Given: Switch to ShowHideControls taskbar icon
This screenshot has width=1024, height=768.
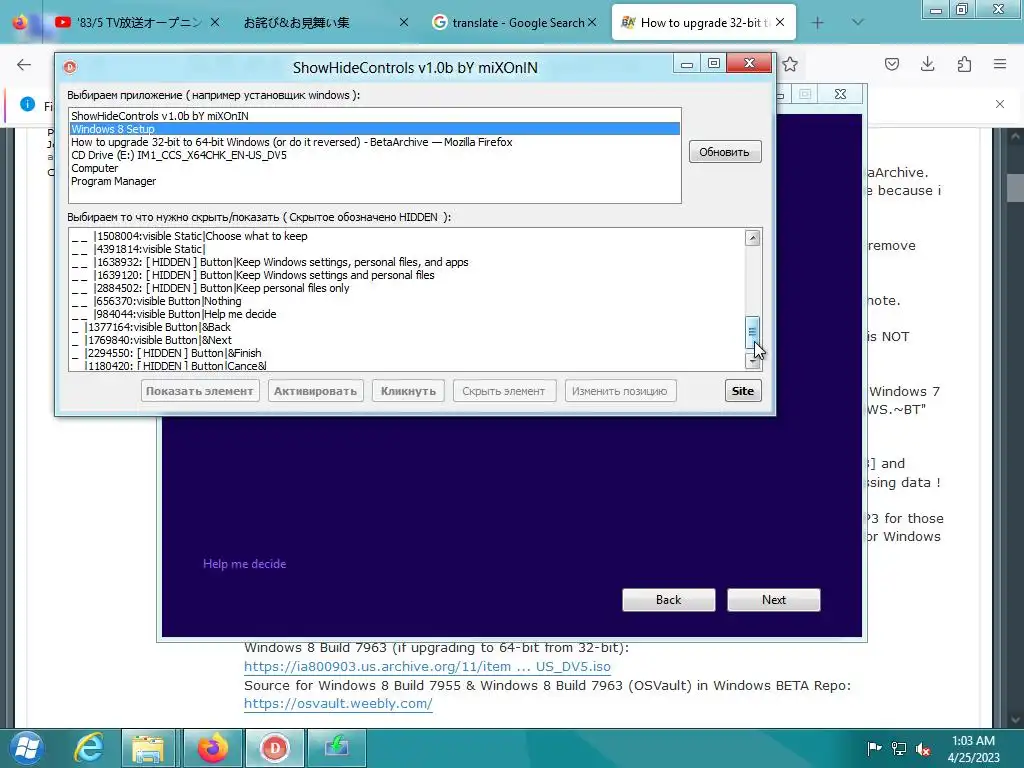Looking at the screenshot, I should 274,748.
